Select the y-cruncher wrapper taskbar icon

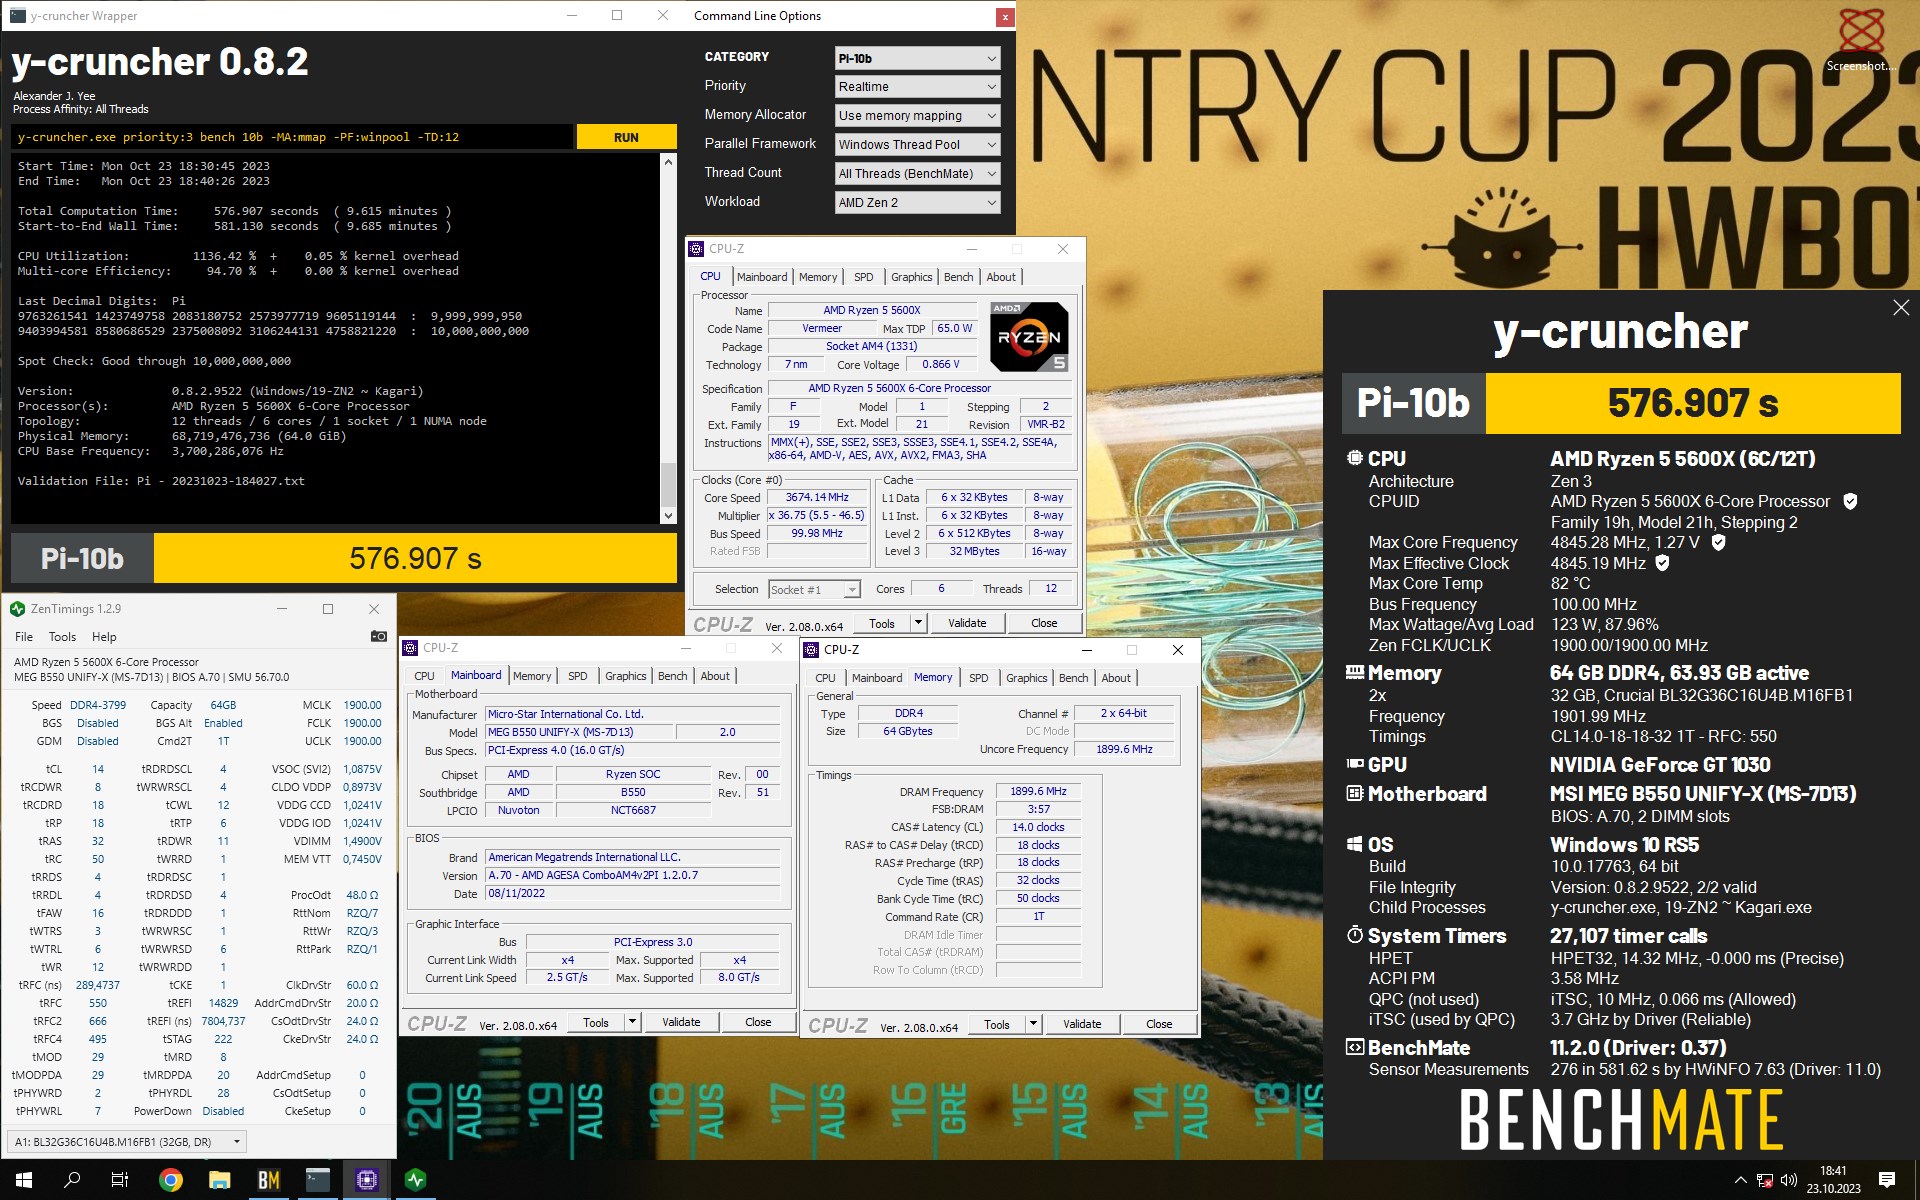pos(318,1180)
